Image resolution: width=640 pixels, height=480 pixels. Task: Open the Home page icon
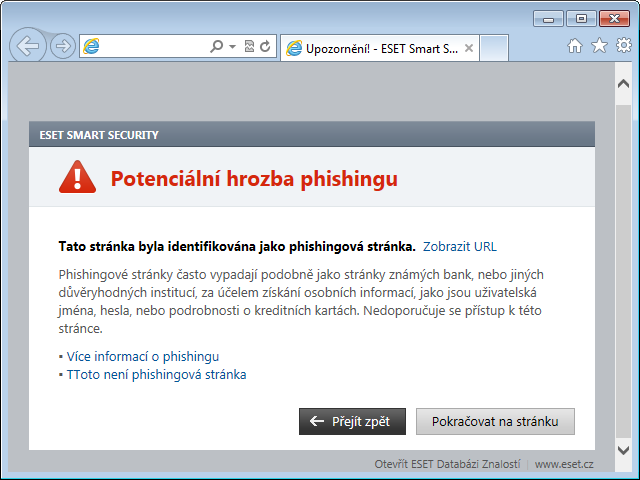[x=575, y=46]
